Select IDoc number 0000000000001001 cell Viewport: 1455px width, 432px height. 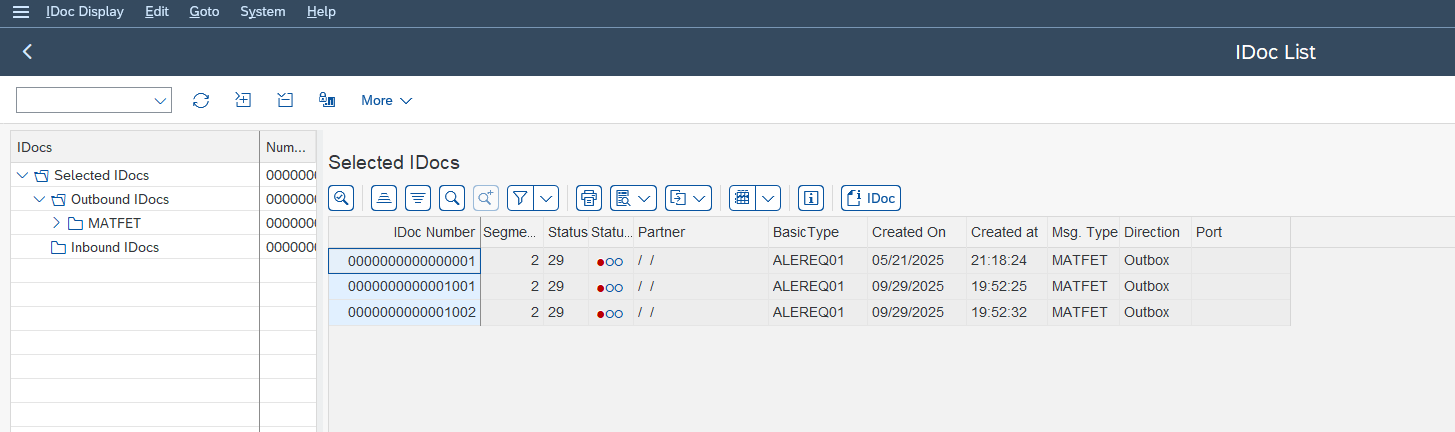coord(405,287)
